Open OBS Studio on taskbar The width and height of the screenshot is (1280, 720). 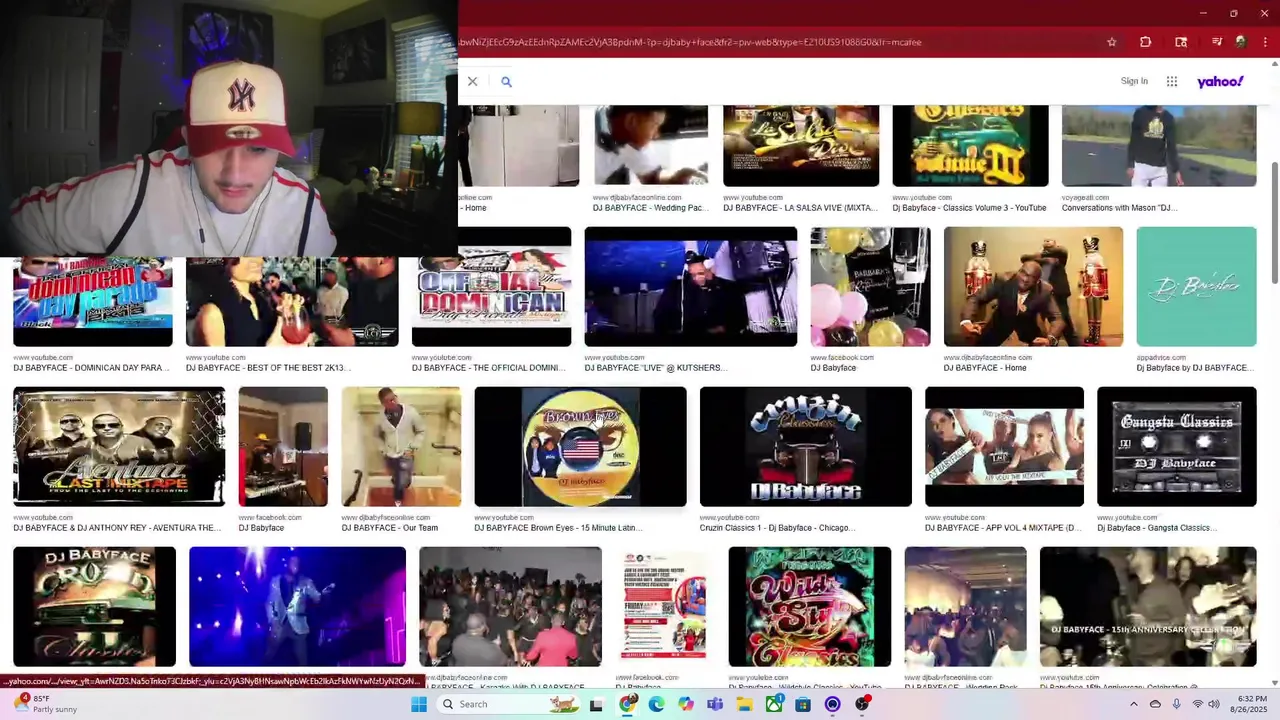(862, 704)
